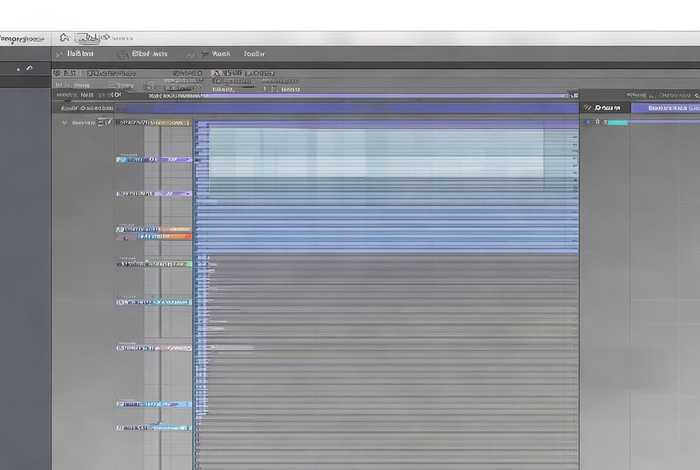Open the dropdown field in the top track row
The image size is (700, 470).
coord(155,122)
